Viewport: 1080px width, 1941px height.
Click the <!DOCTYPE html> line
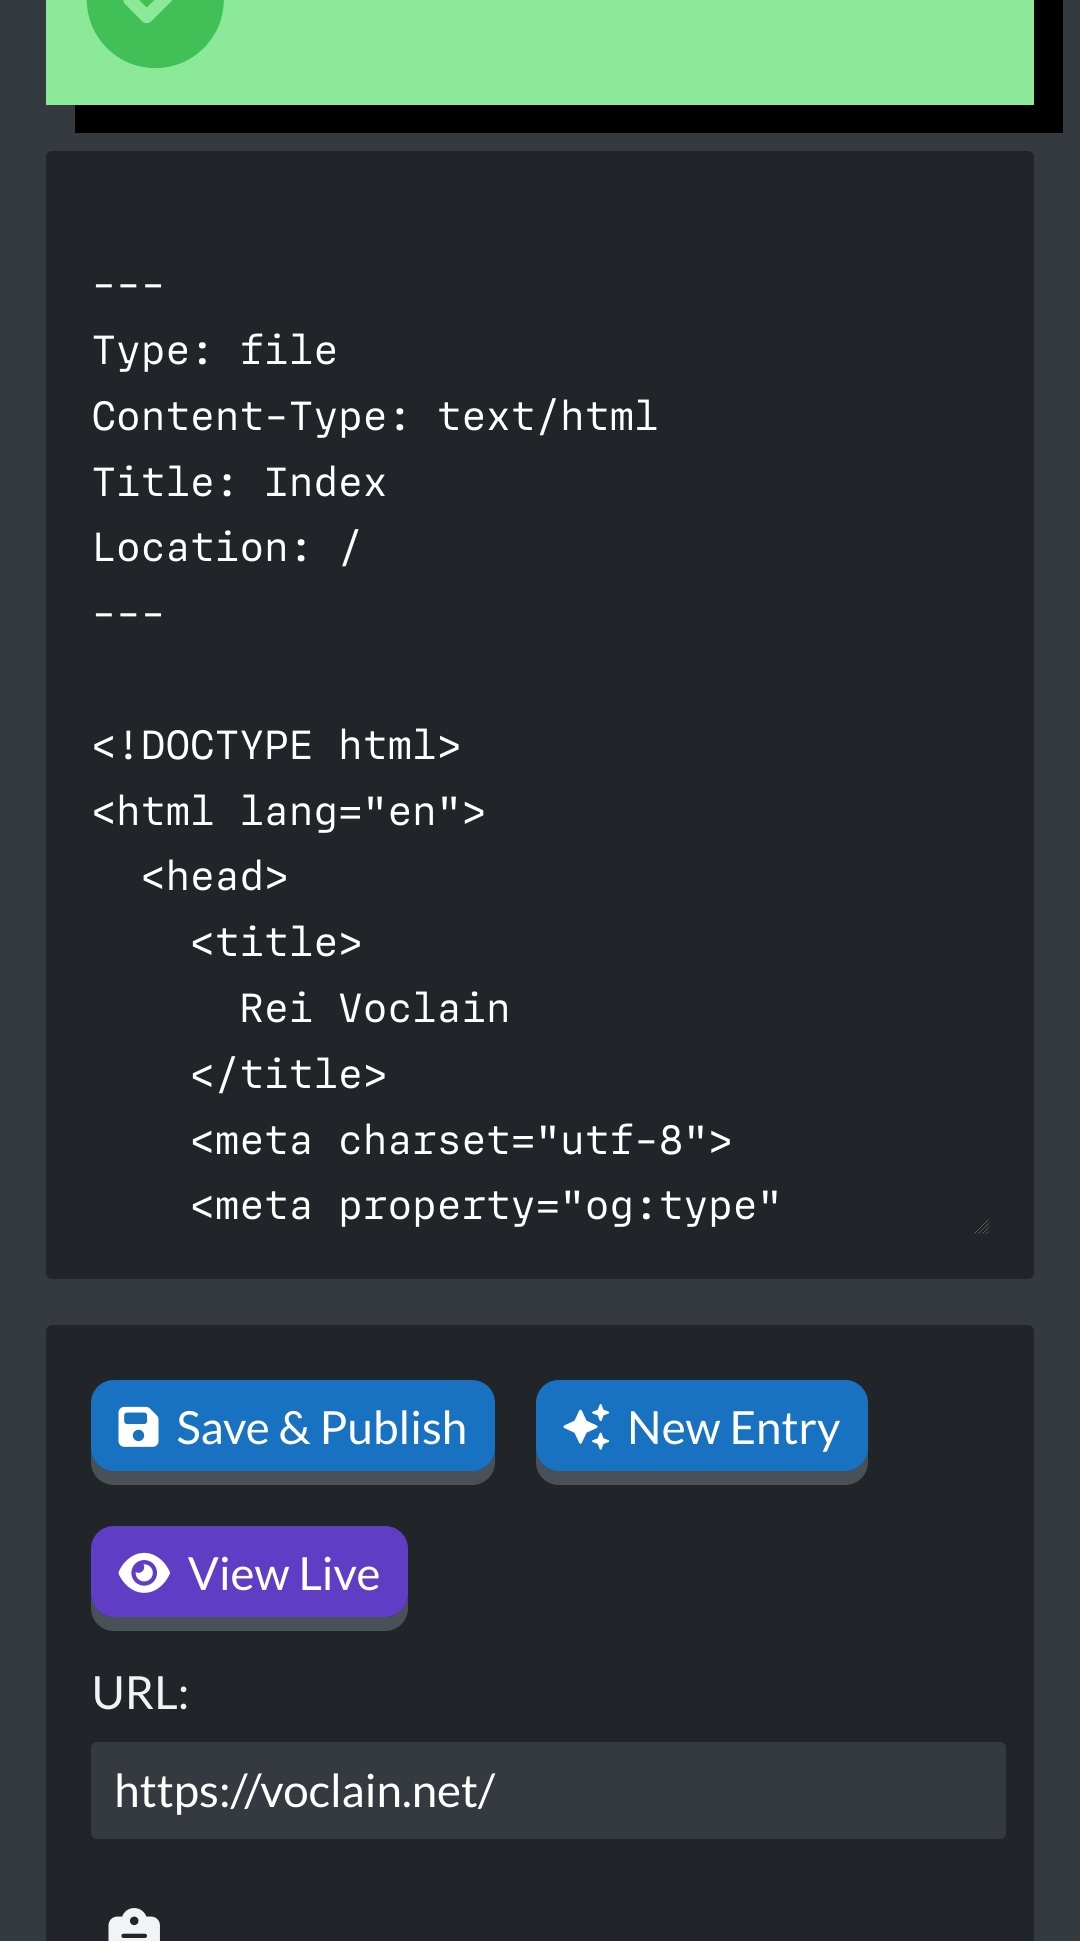pyautogui.click(x=276, y=746)
